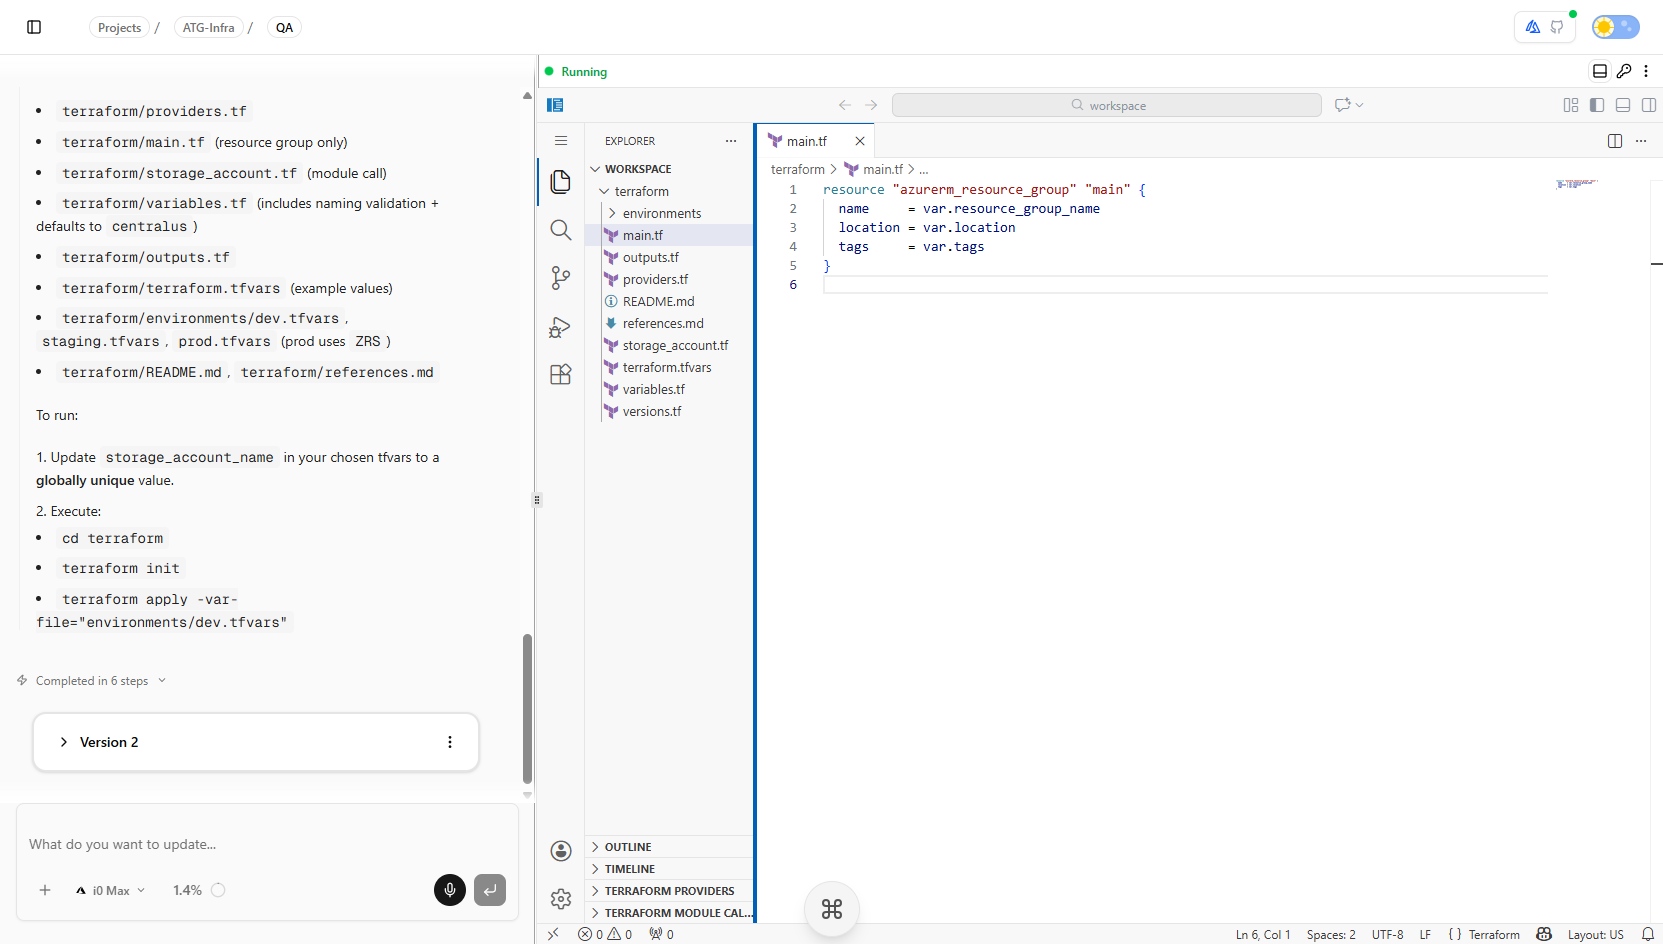Viewport: 1663px width, 944px height.
Task: Click the key icon in the top toolbar
Action: [x=1623, y=71]
